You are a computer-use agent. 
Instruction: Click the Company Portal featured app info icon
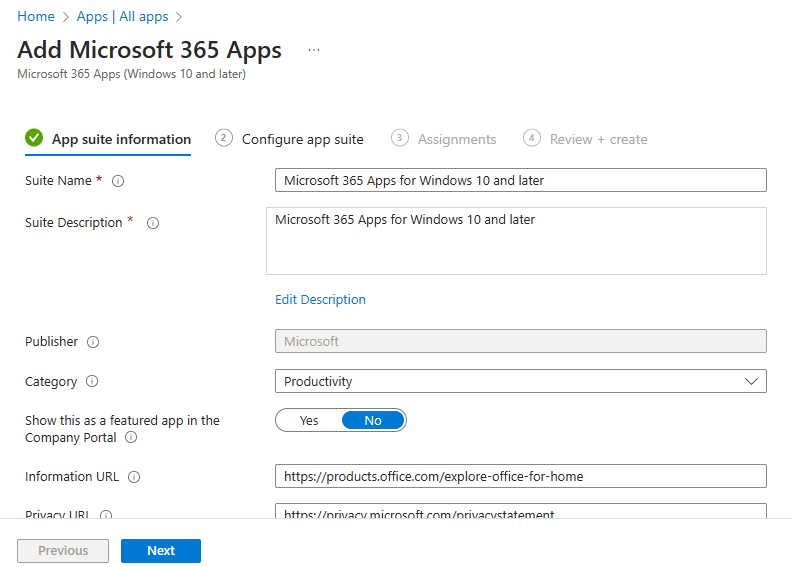[131, 438]
